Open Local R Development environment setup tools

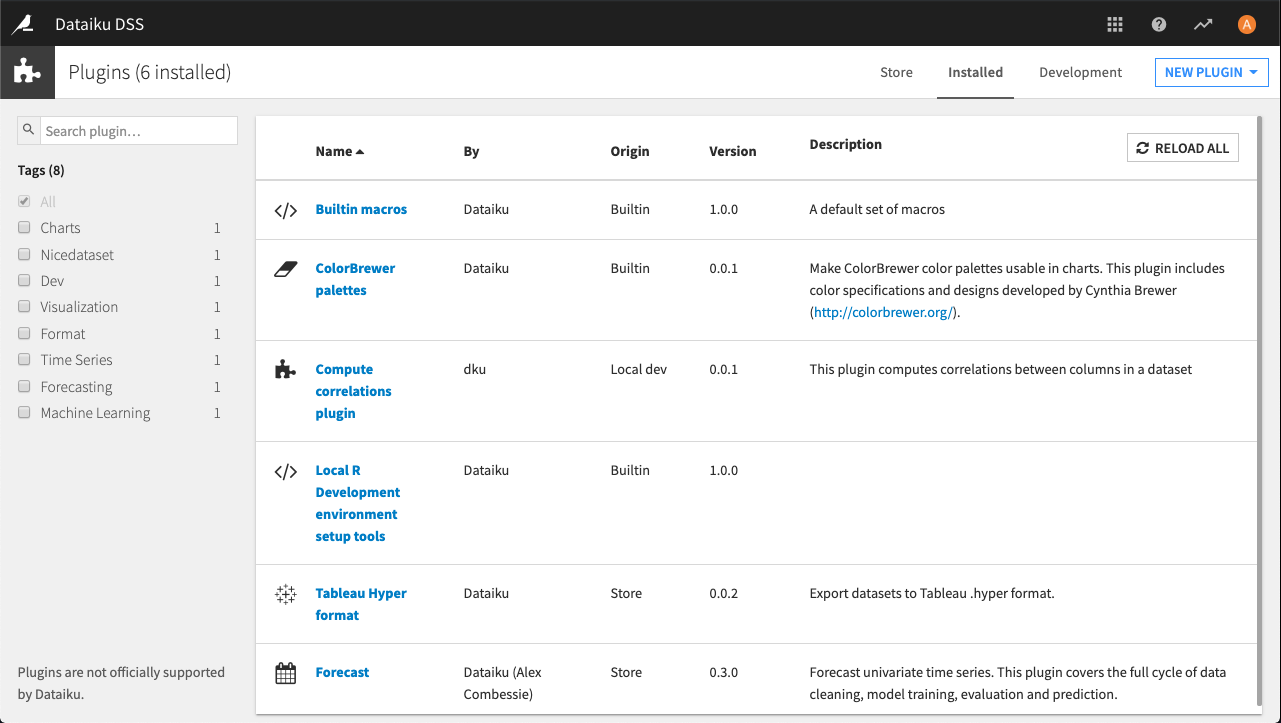[x=357, y=503]
